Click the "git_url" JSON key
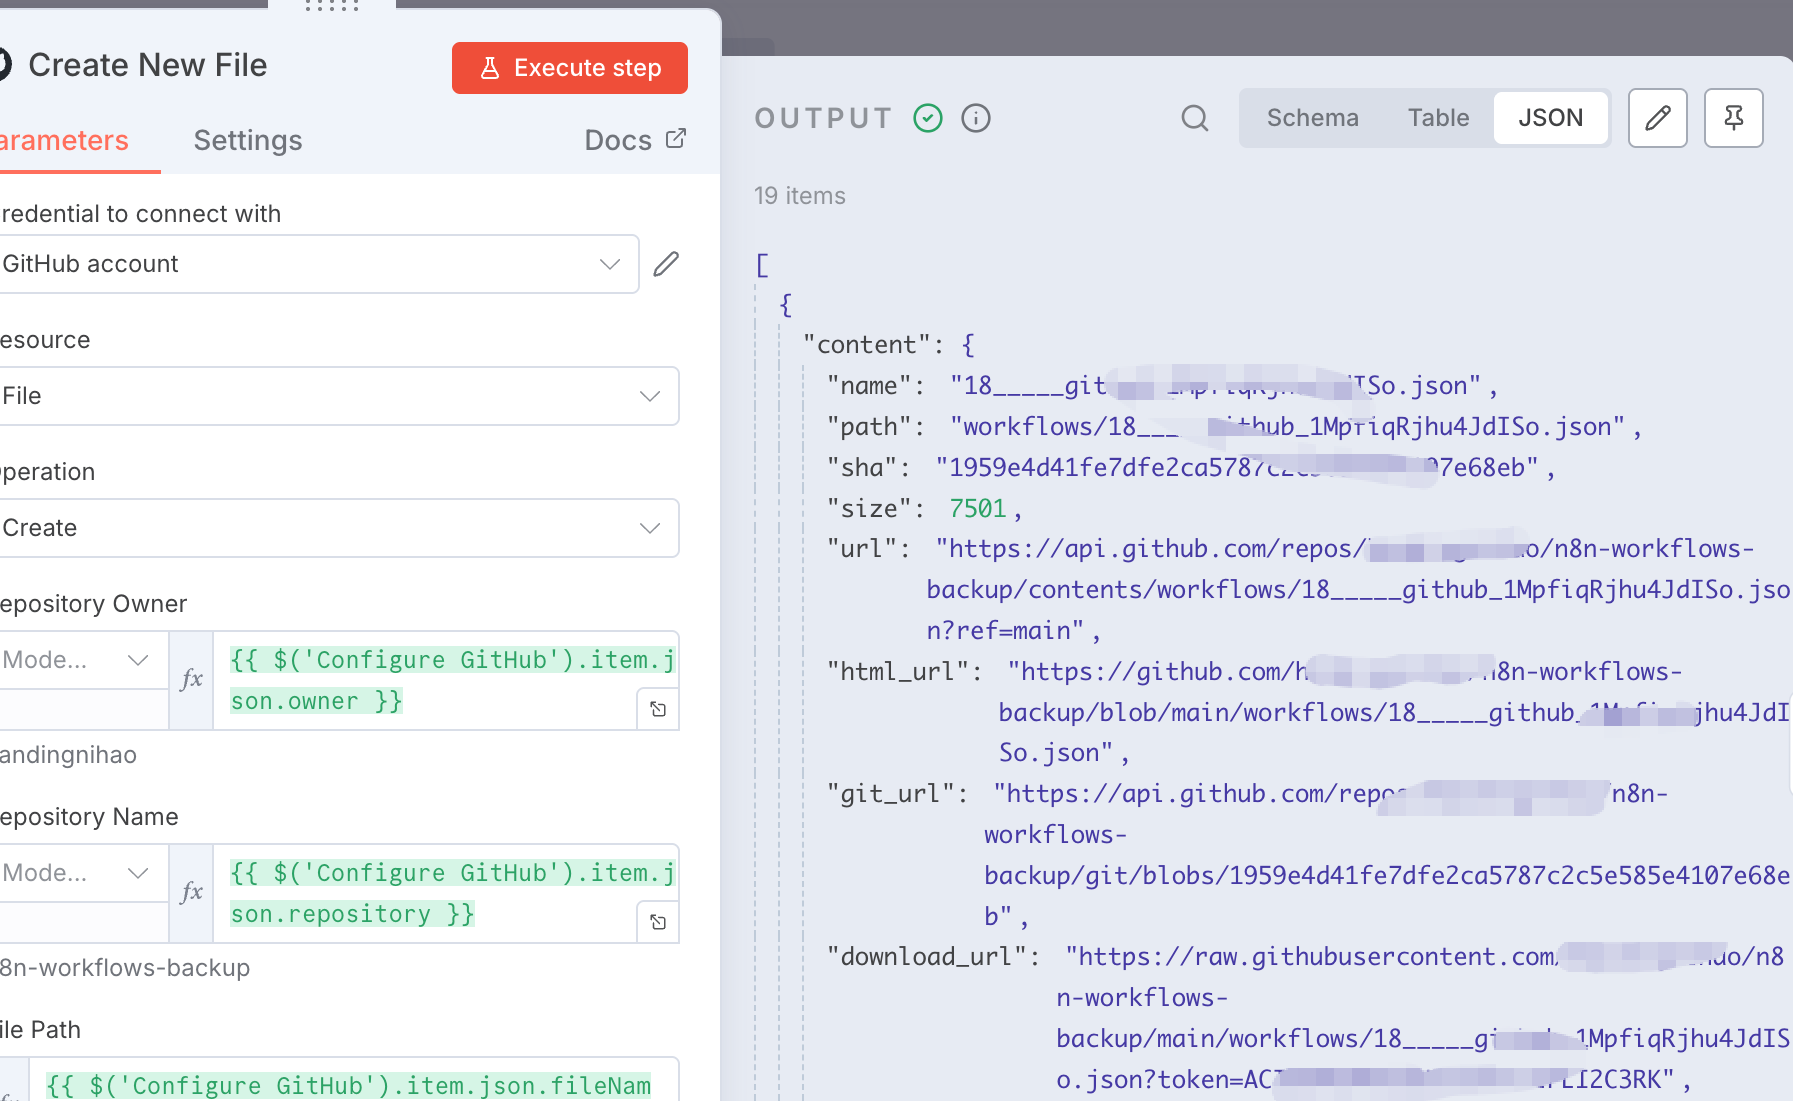The image size is (1794, 1102). tap(891, 794)
